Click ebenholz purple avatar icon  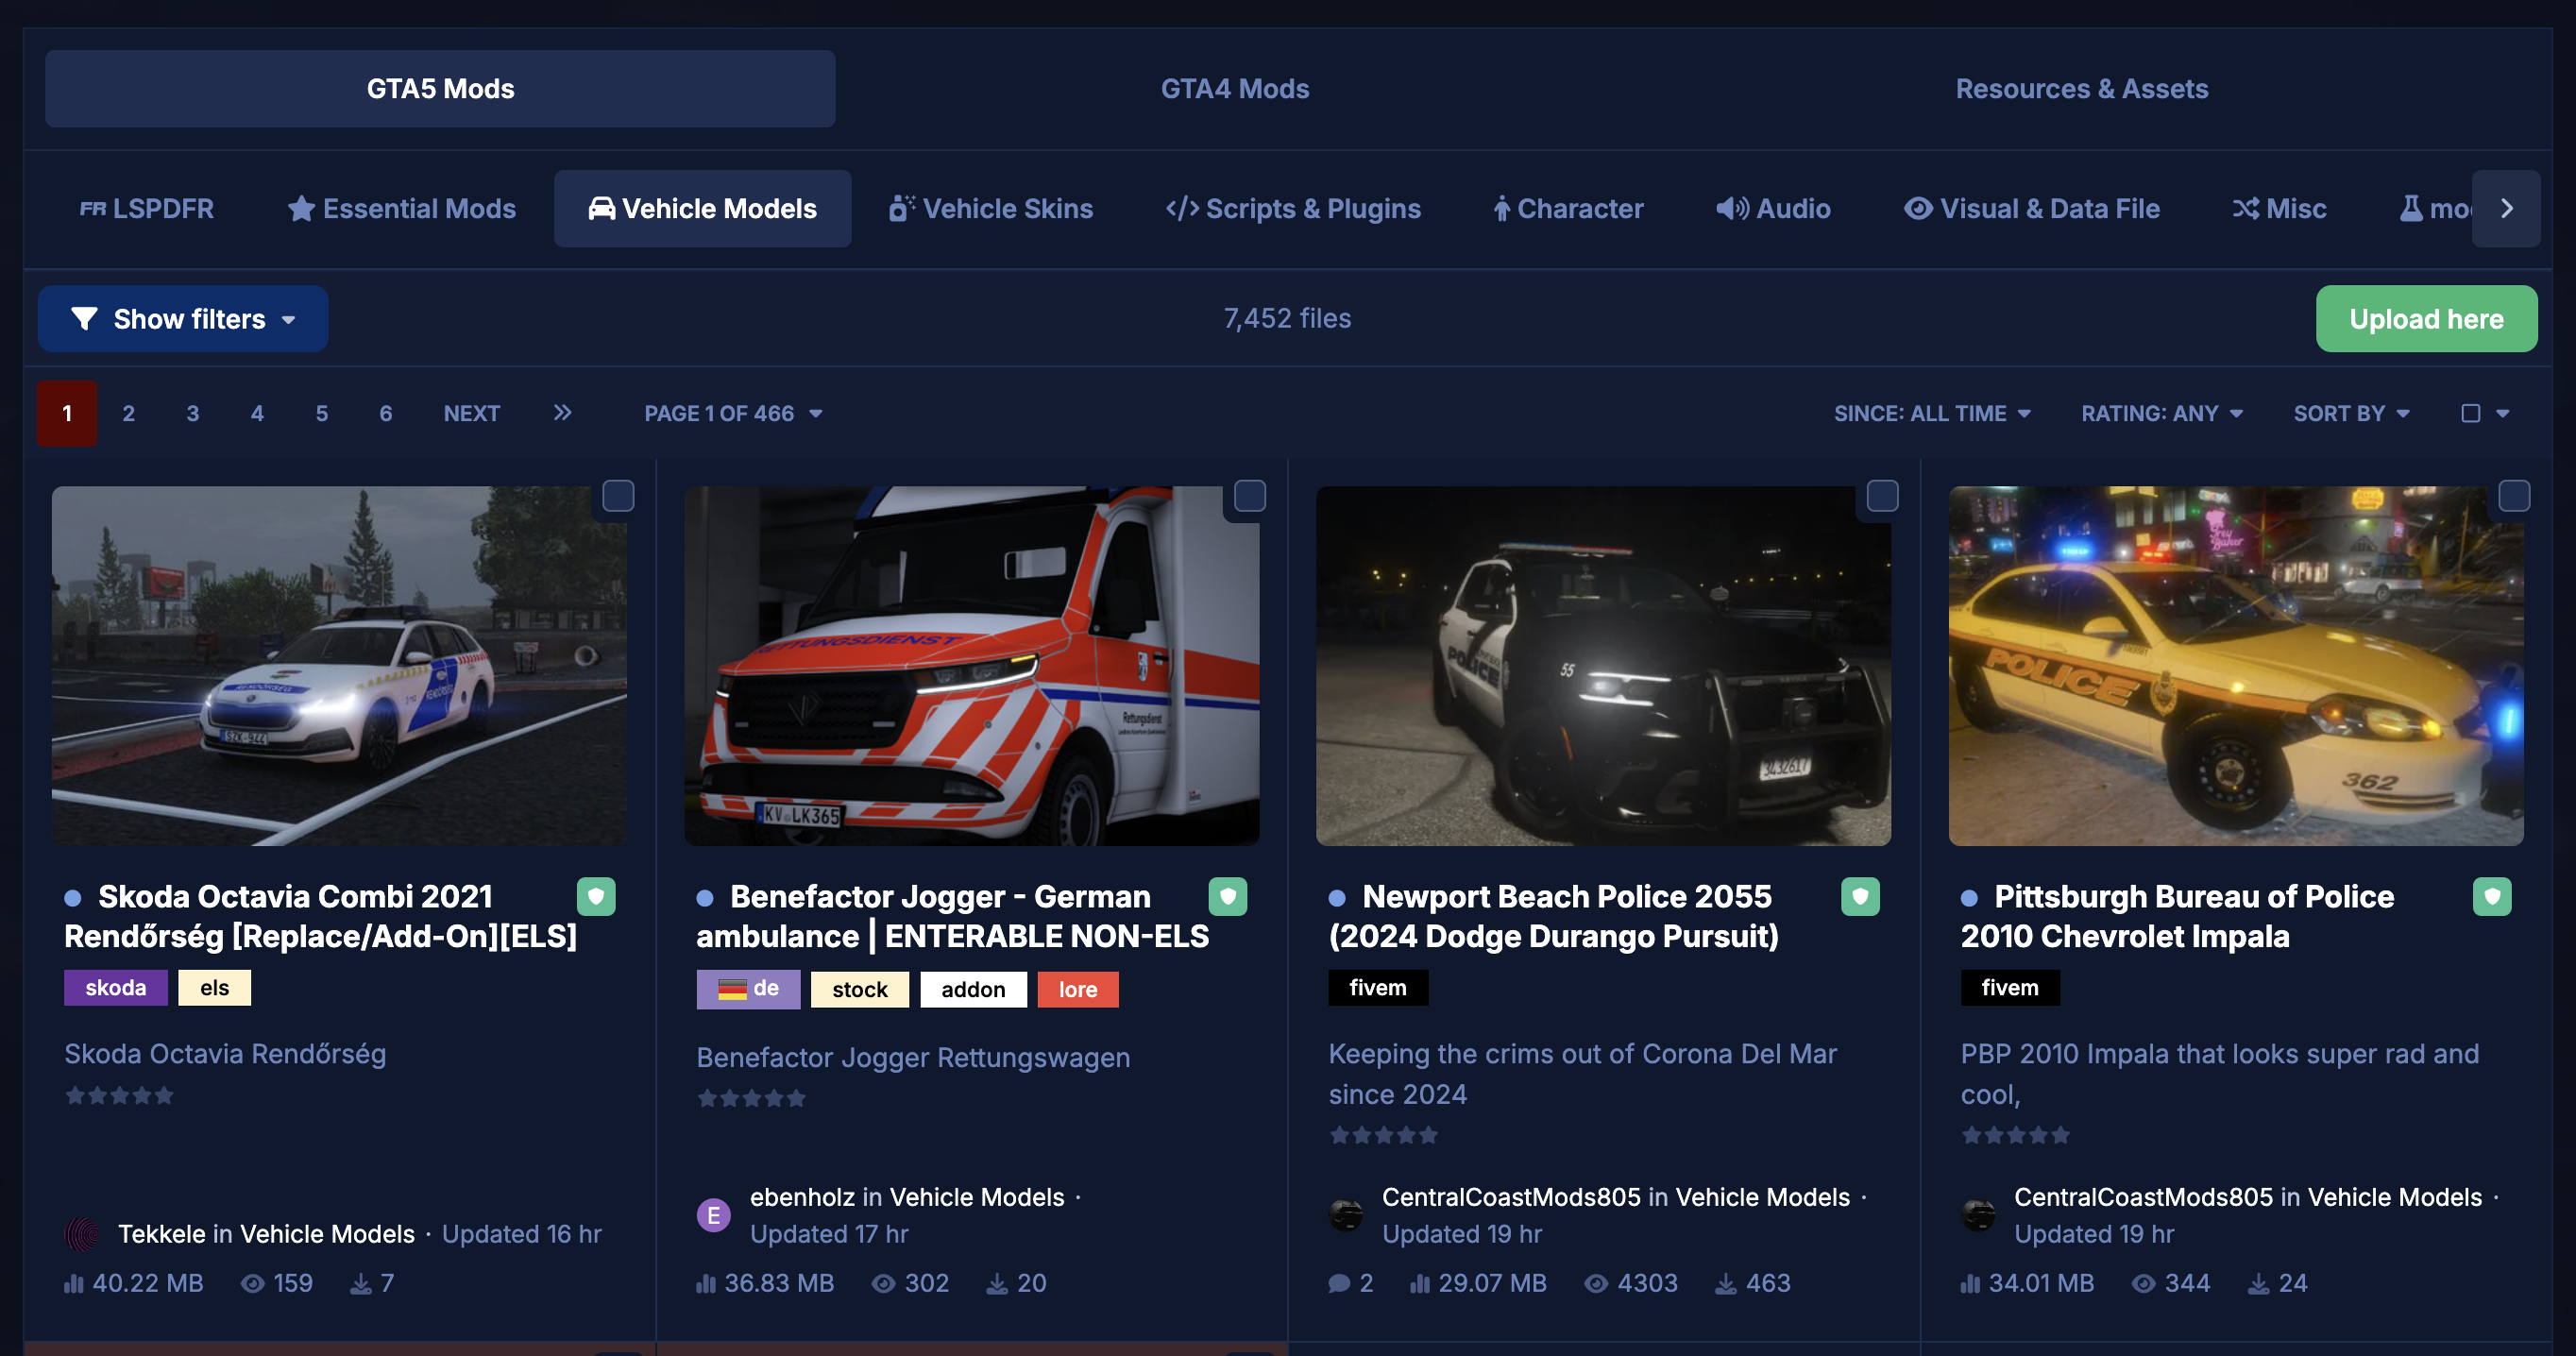click(713, 1215)
